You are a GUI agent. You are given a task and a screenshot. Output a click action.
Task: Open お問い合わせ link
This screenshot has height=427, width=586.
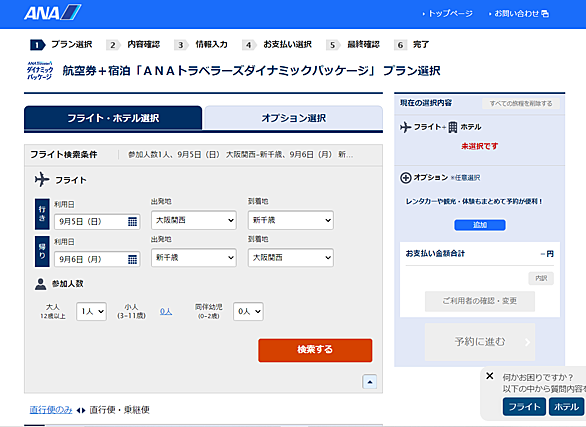pos(516,14)
